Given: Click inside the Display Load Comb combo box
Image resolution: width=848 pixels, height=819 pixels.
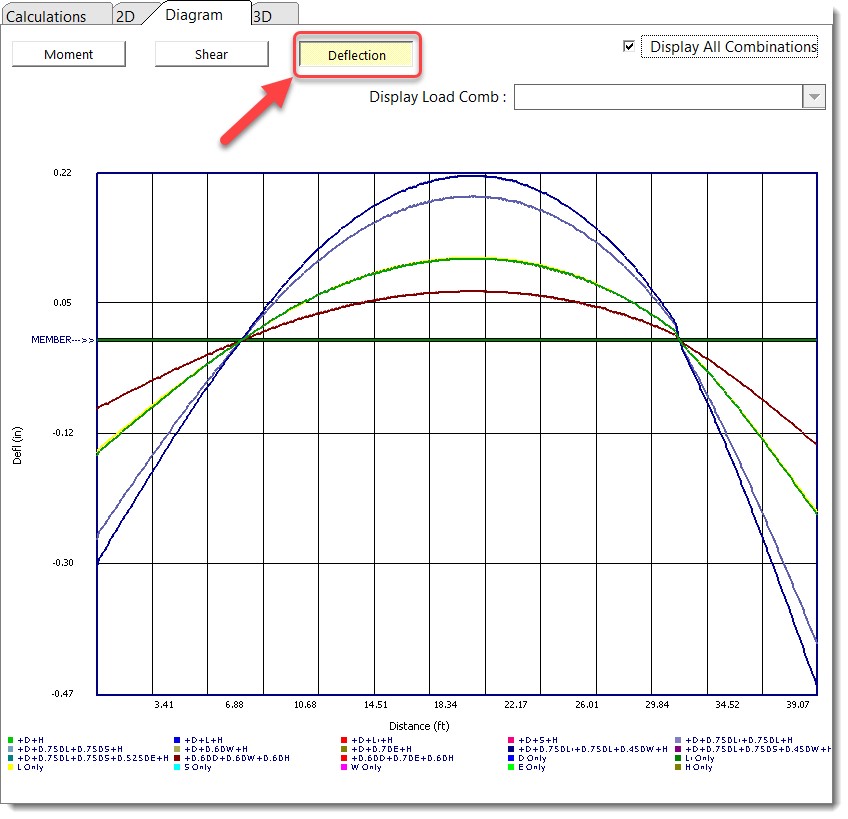Looking at the screenshot, I should 658,97.
